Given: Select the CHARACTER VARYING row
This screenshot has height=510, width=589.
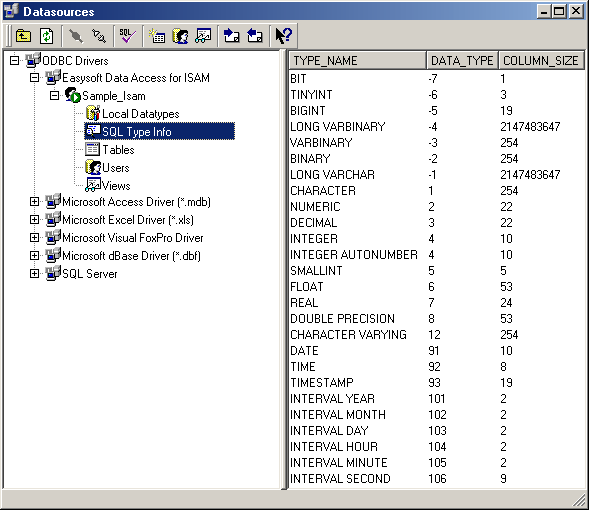Looking at the screenshot, I should [436, 335].
